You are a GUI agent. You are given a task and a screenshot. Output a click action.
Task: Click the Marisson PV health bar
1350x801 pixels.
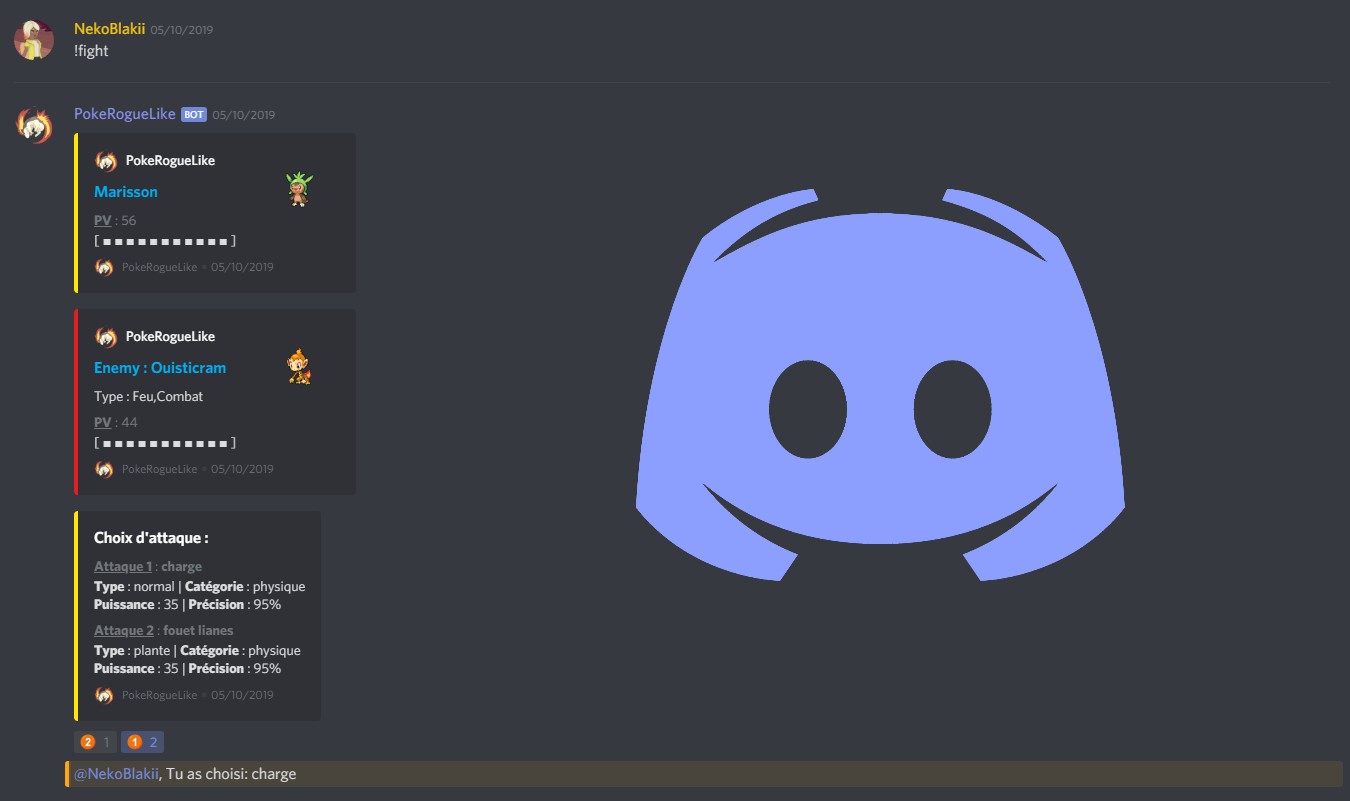coord(165,241)
